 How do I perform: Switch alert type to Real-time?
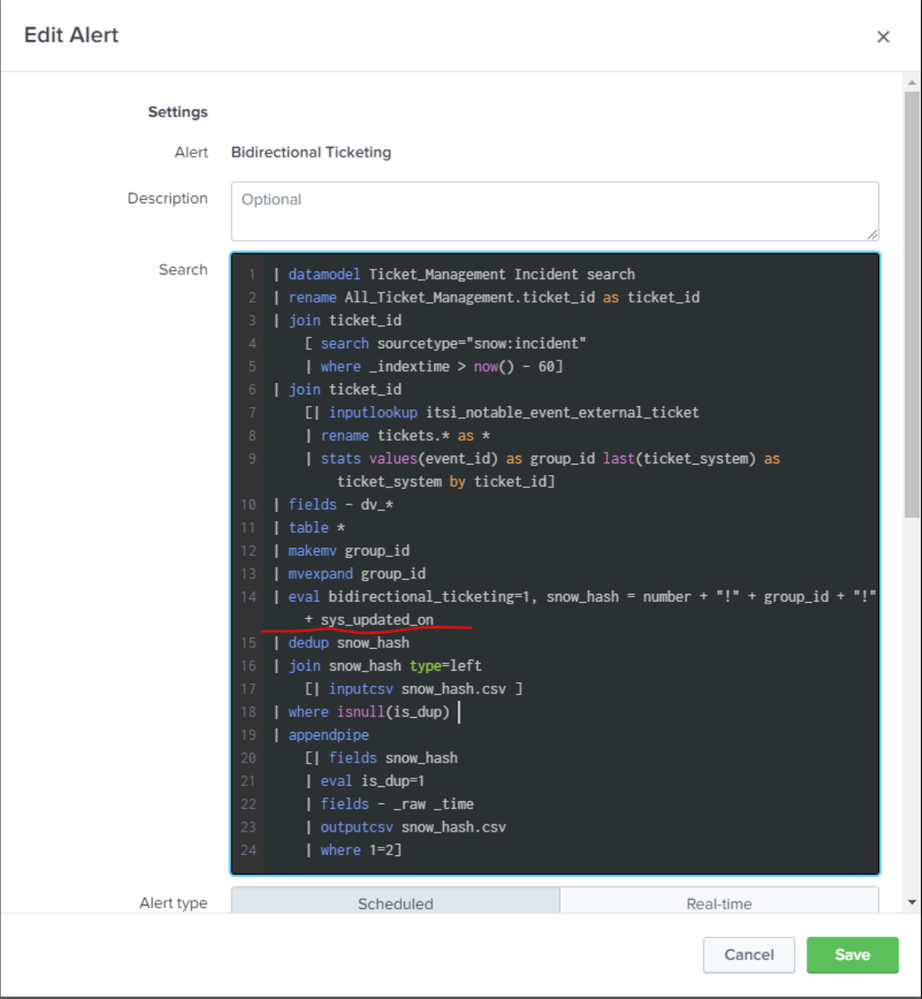719,903
